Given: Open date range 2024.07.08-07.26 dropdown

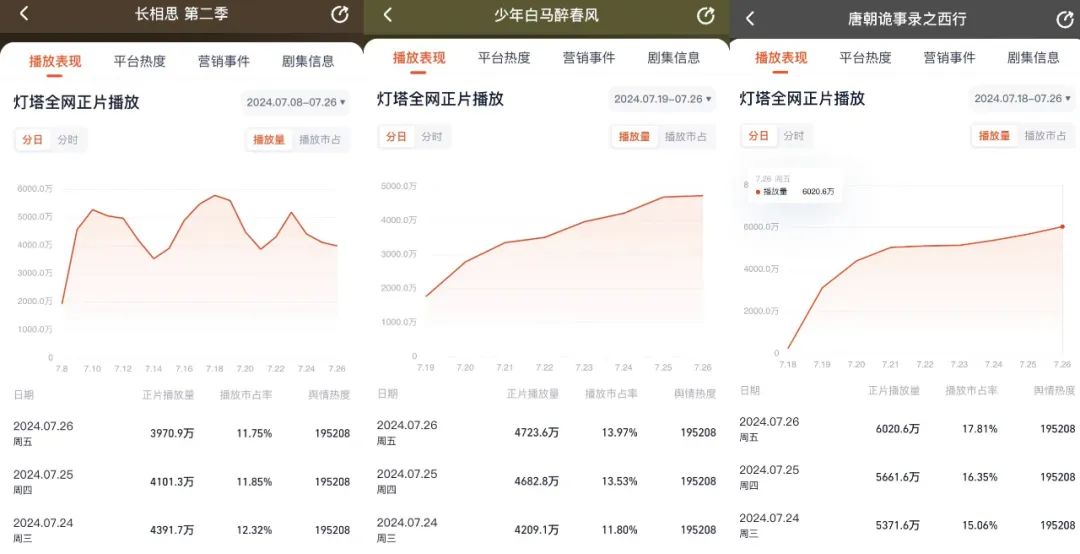Looking at the screenshot, I should 295,102.
